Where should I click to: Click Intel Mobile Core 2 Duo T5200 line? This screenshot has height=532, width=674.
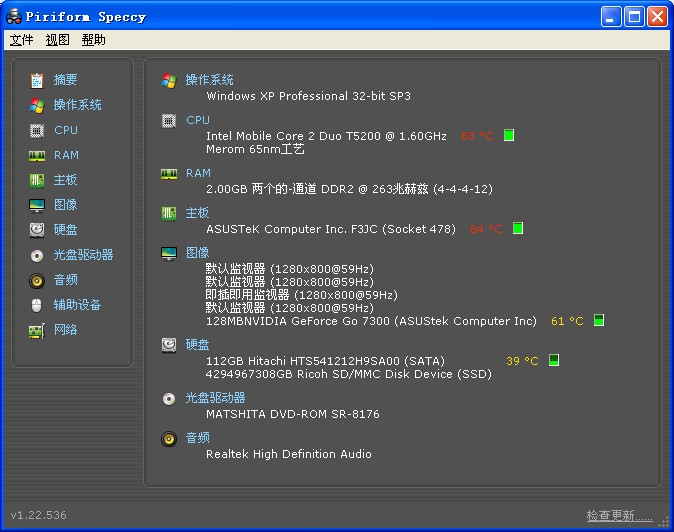coord(326,136)
